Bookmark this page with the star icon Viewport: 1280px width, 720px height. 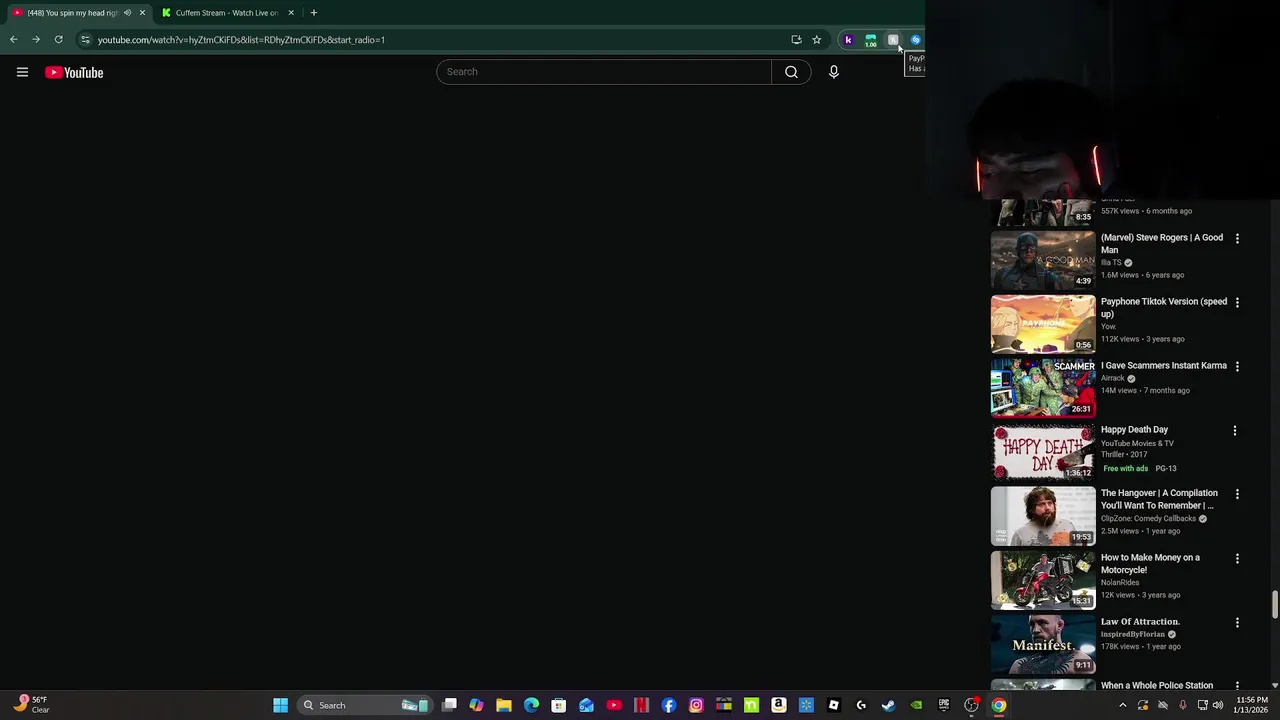pyautogui.click(x=816, y=40)
